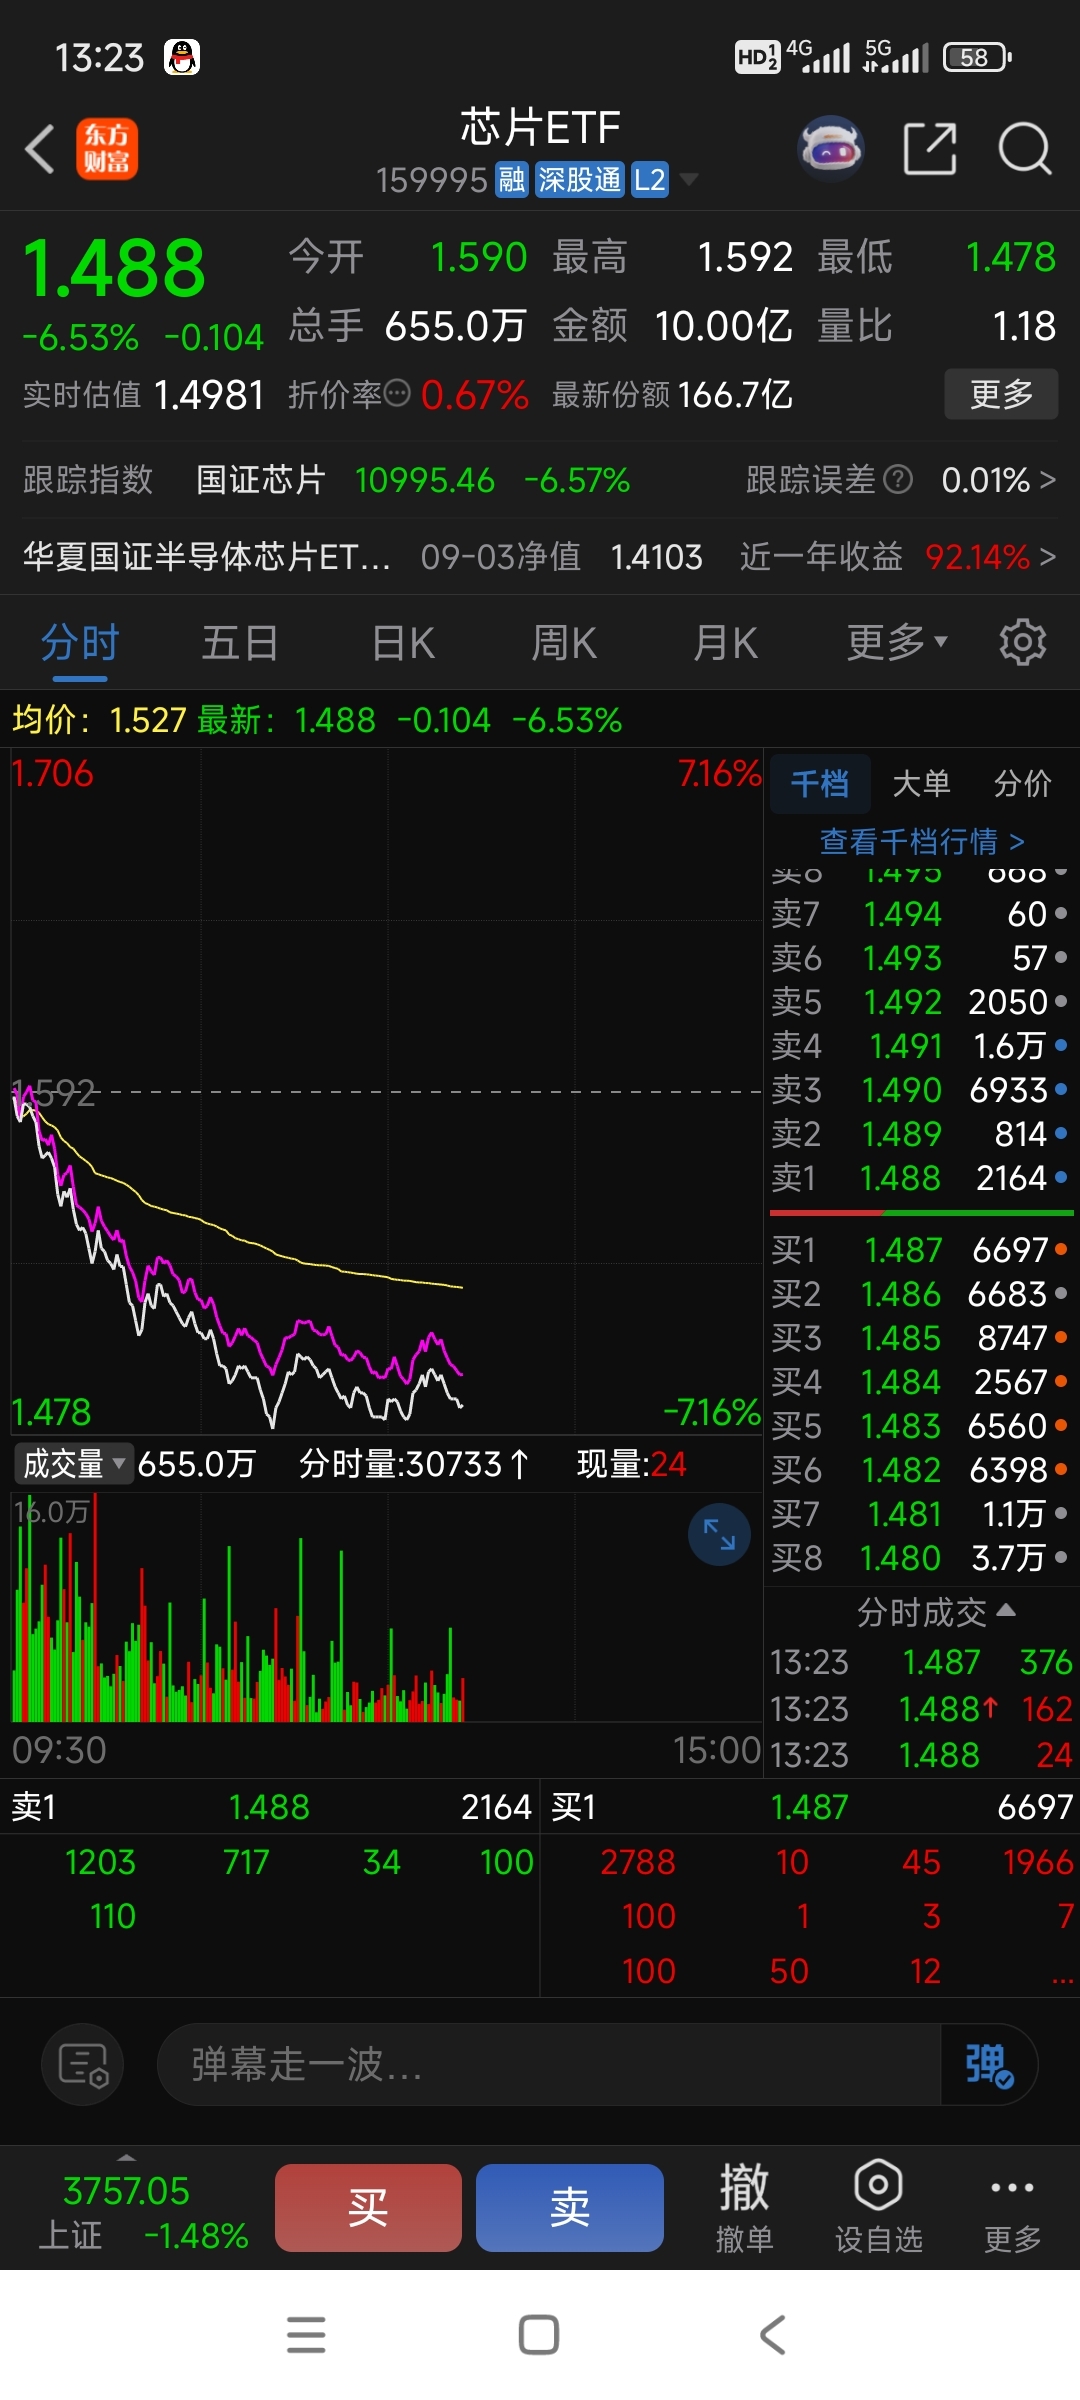1080x2400 pixels.
Task: Tap the 跟踪误差 question mark icon
Action: point(898,480)
